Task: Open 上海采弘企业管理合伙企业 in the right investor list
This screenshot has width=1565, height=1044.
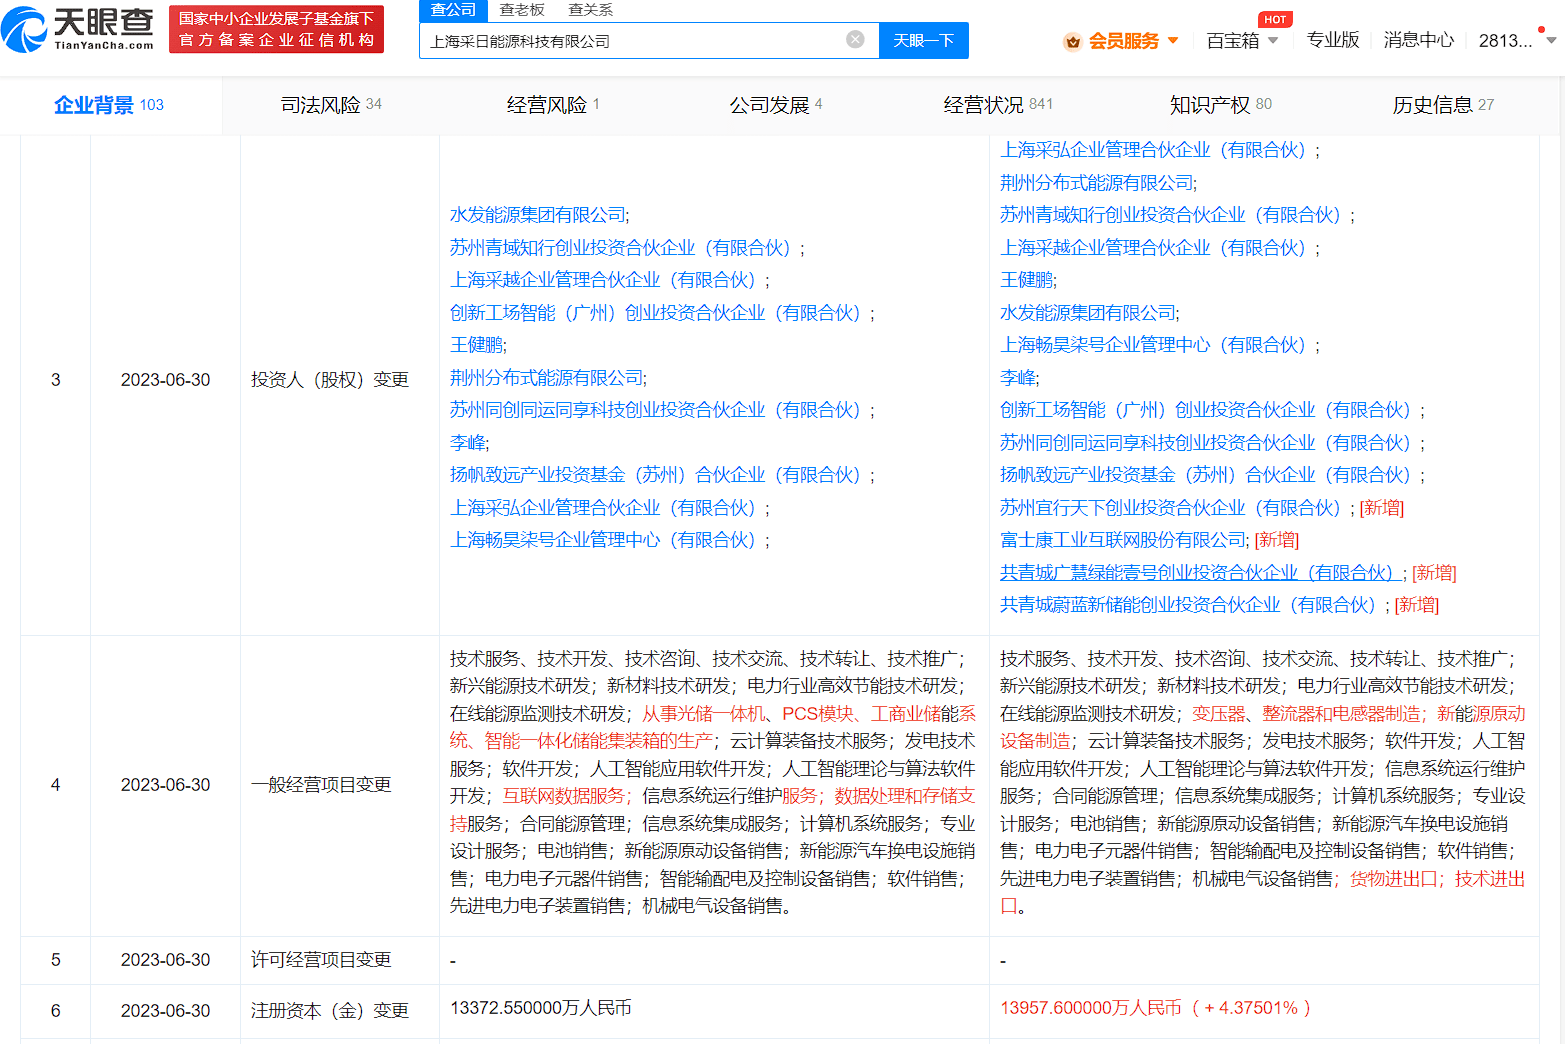Action: tap(1155, 150)
